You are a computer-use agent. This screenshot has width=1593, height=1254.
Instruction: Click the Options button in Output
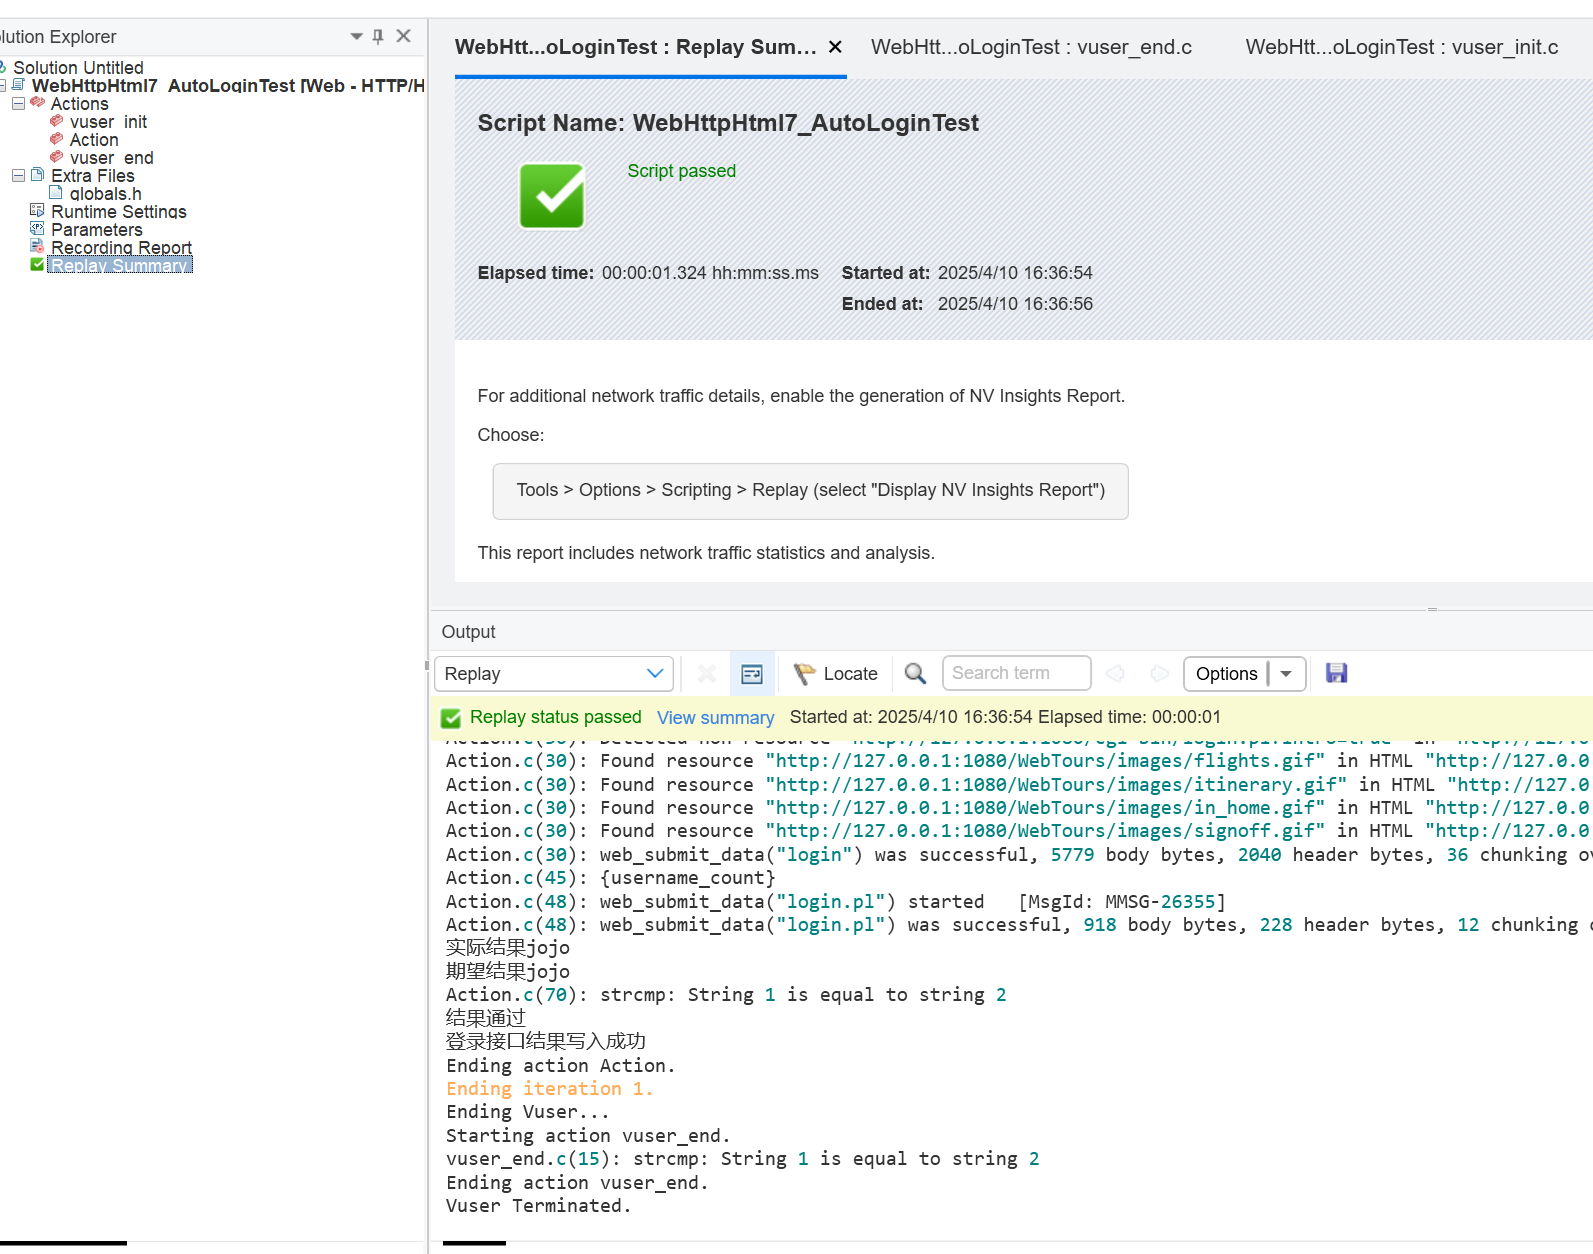pos(1226,674)
